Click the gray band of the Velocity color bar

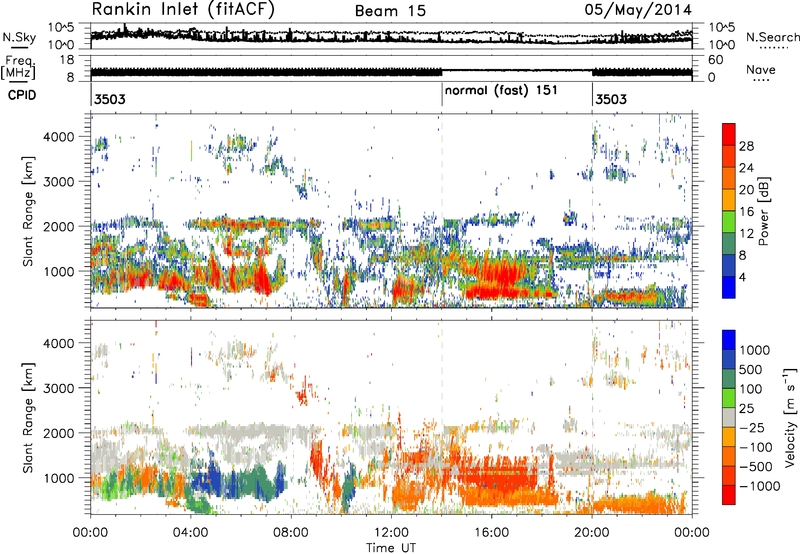tap(729, 417)
